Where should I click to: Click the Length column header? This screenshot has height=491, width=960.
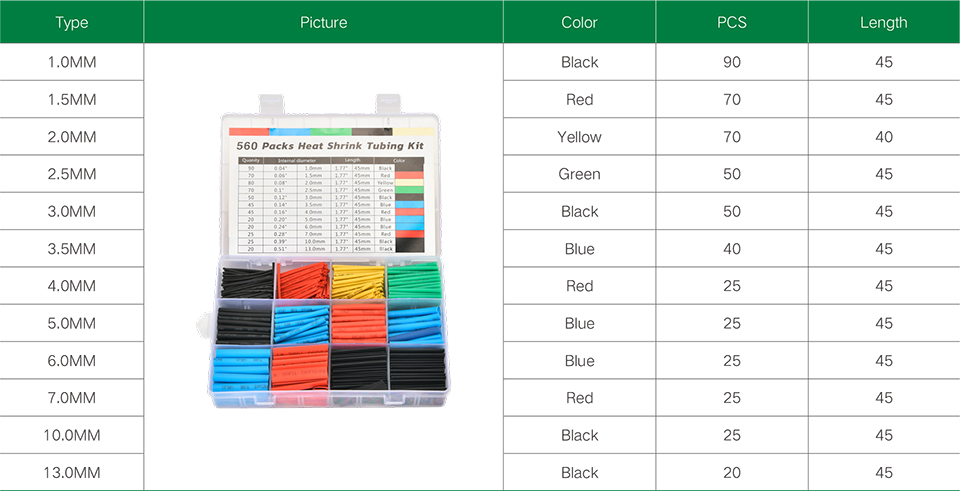click(x=883, y=22)
